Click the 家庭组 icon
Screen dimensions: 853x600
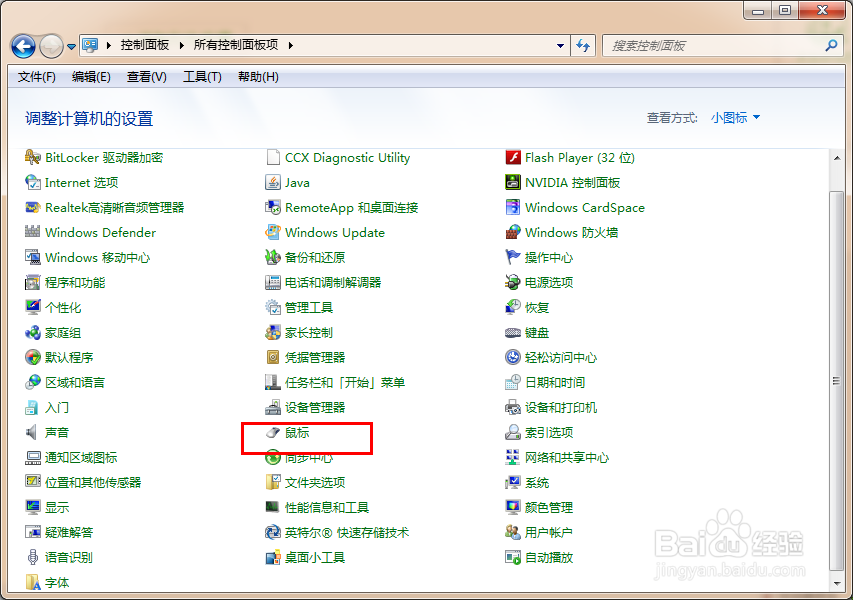(33, 332)
